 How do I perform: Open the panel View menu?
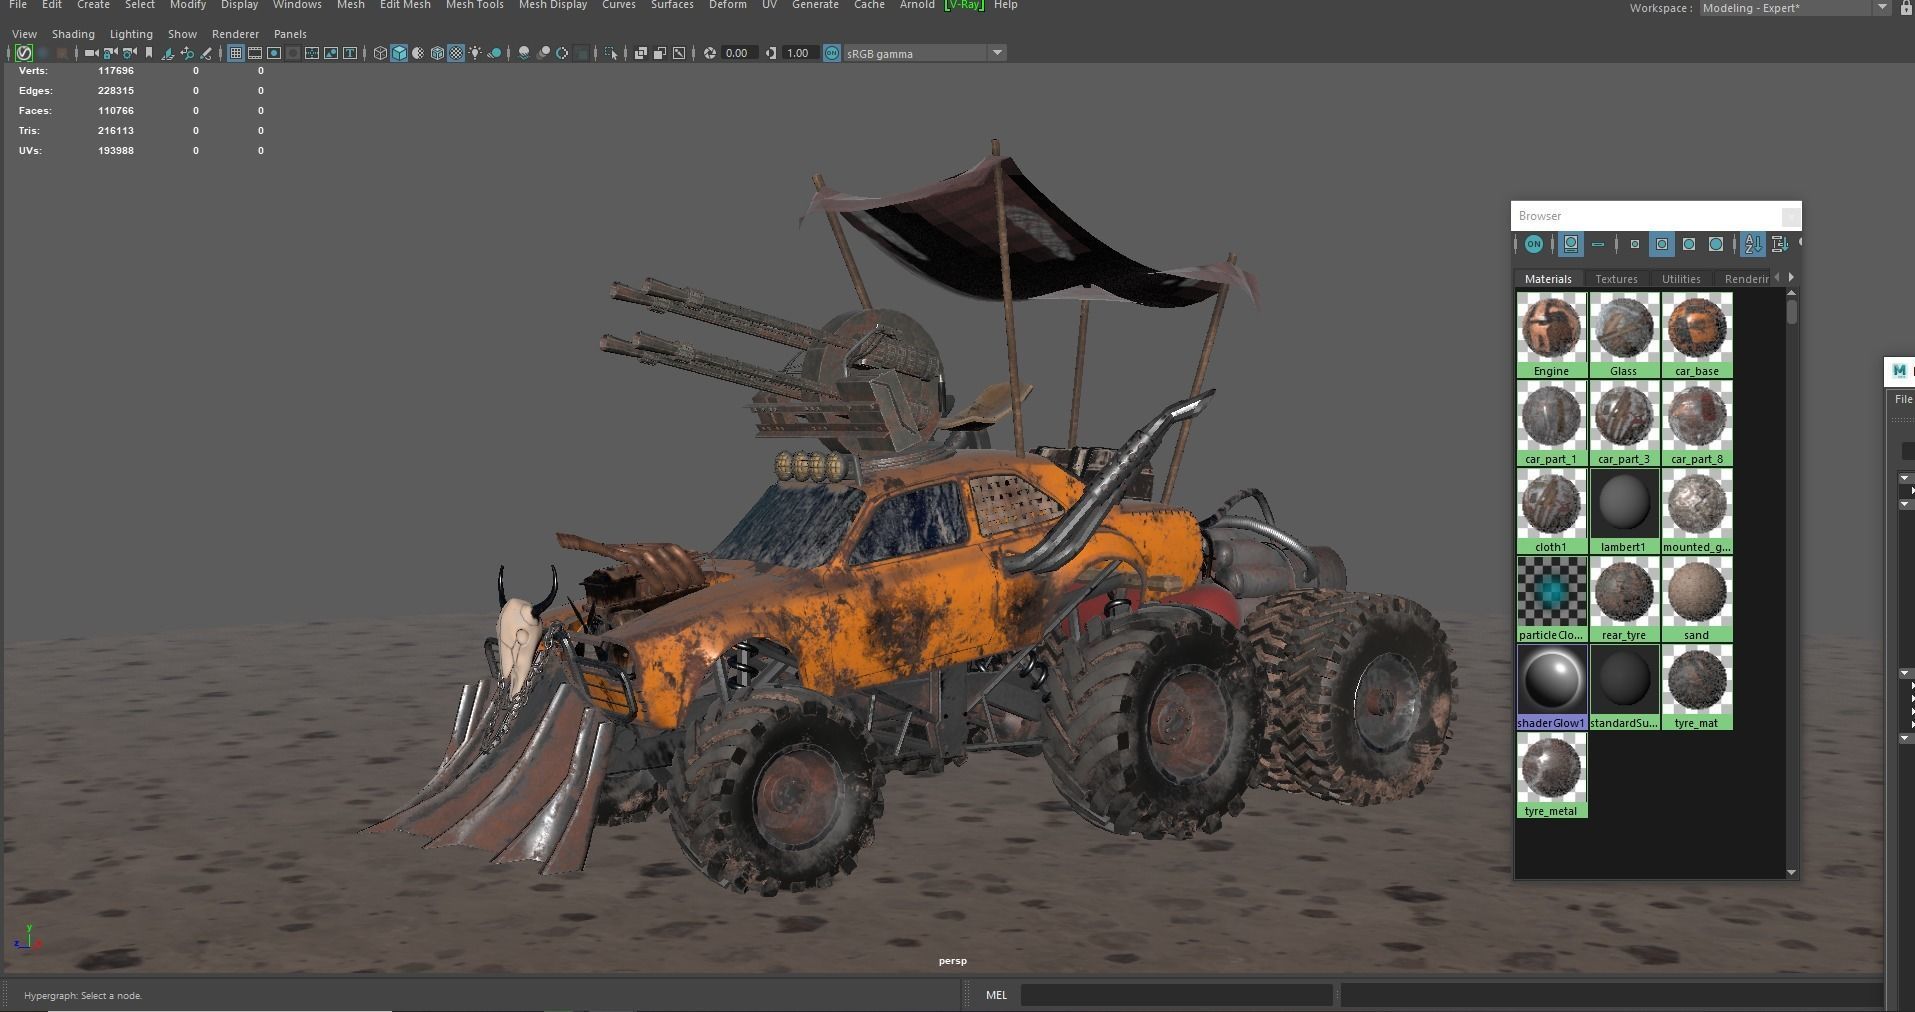24,34
